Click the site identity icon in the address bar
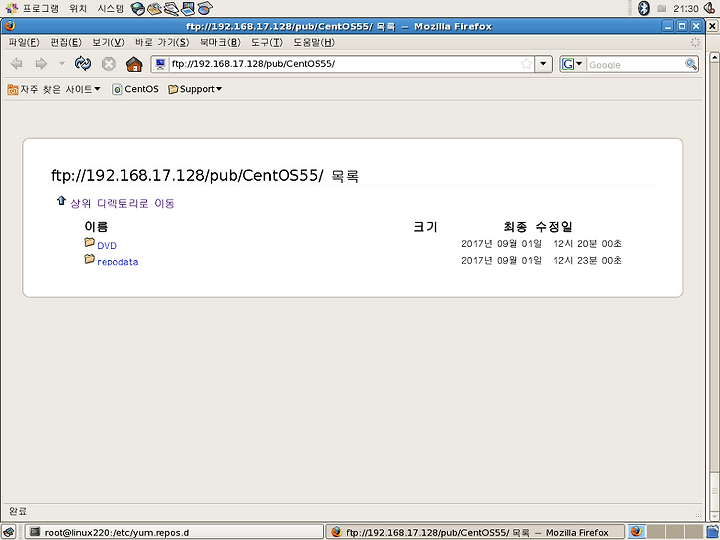The height and width of the screenshot is (540, 720). [x=160, y=64]
